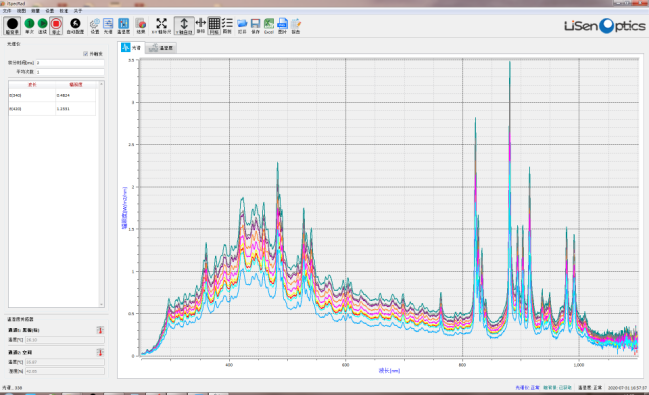
Task: Click the upper thermometer button in sensor panel
Action: [x=100, y=330]
